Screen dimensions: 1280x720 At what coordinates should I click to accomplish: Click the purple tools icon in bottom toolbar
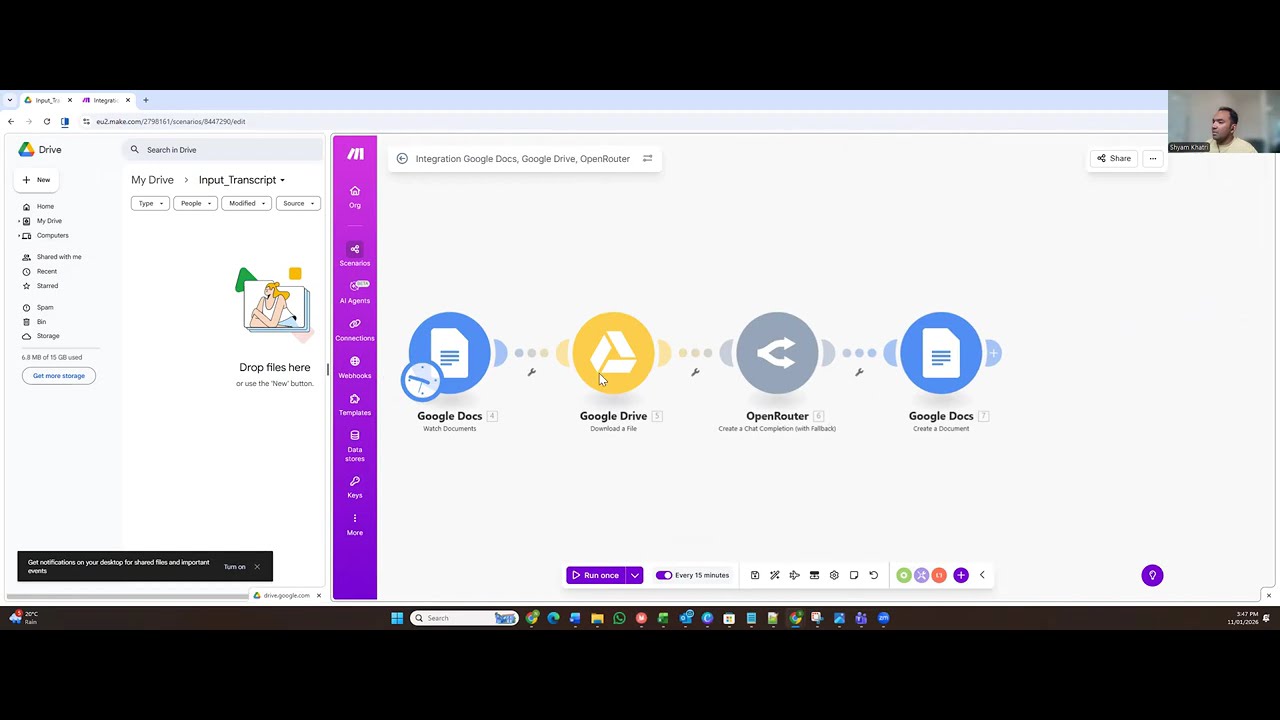tap(921, 575)
